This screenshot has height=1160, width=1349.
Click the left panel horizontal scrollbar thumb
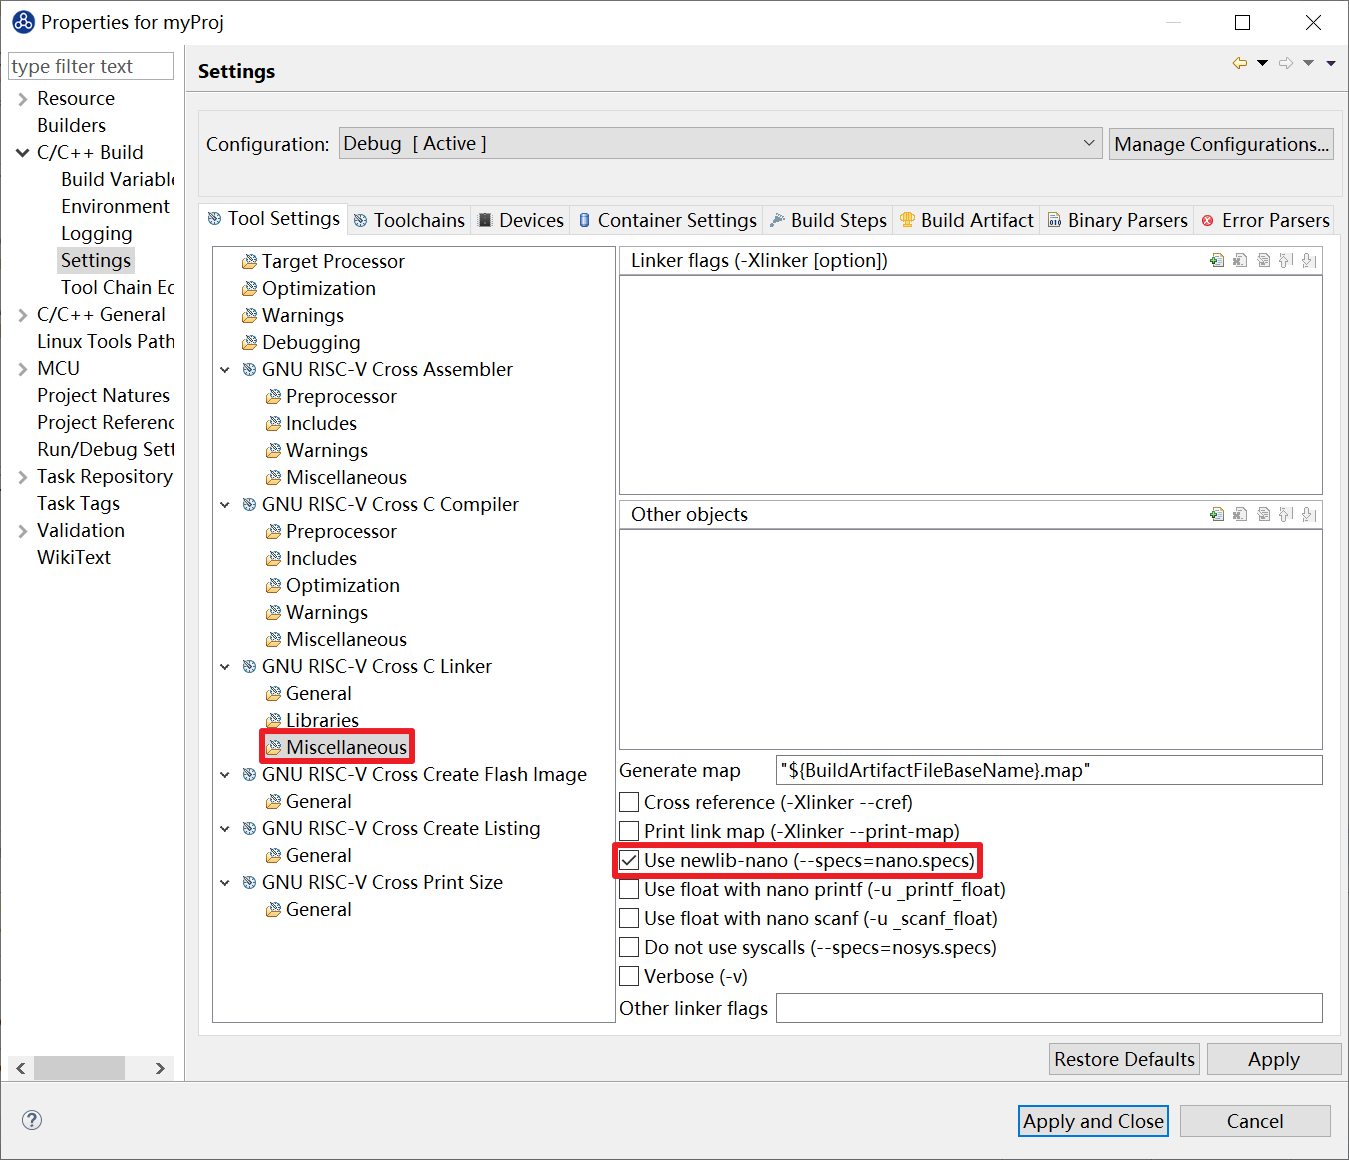click(80, 1068)
